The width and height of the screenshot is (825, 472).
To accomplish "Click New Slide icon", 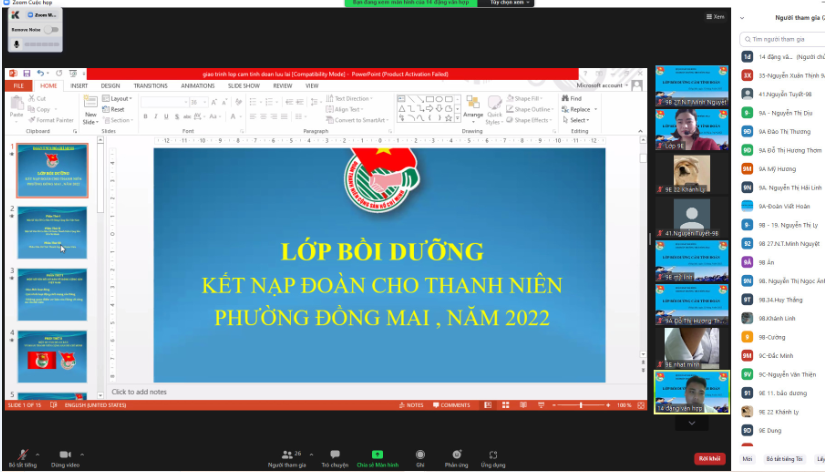I will (x=90, y=103).
